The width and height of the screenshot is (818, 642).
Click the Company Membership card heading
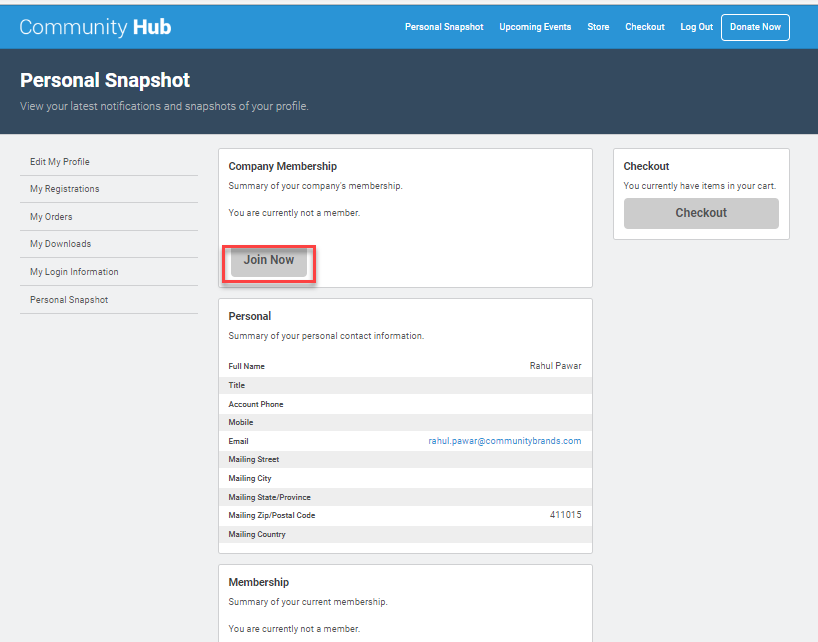pyautogui.click(x=283, y=166)
